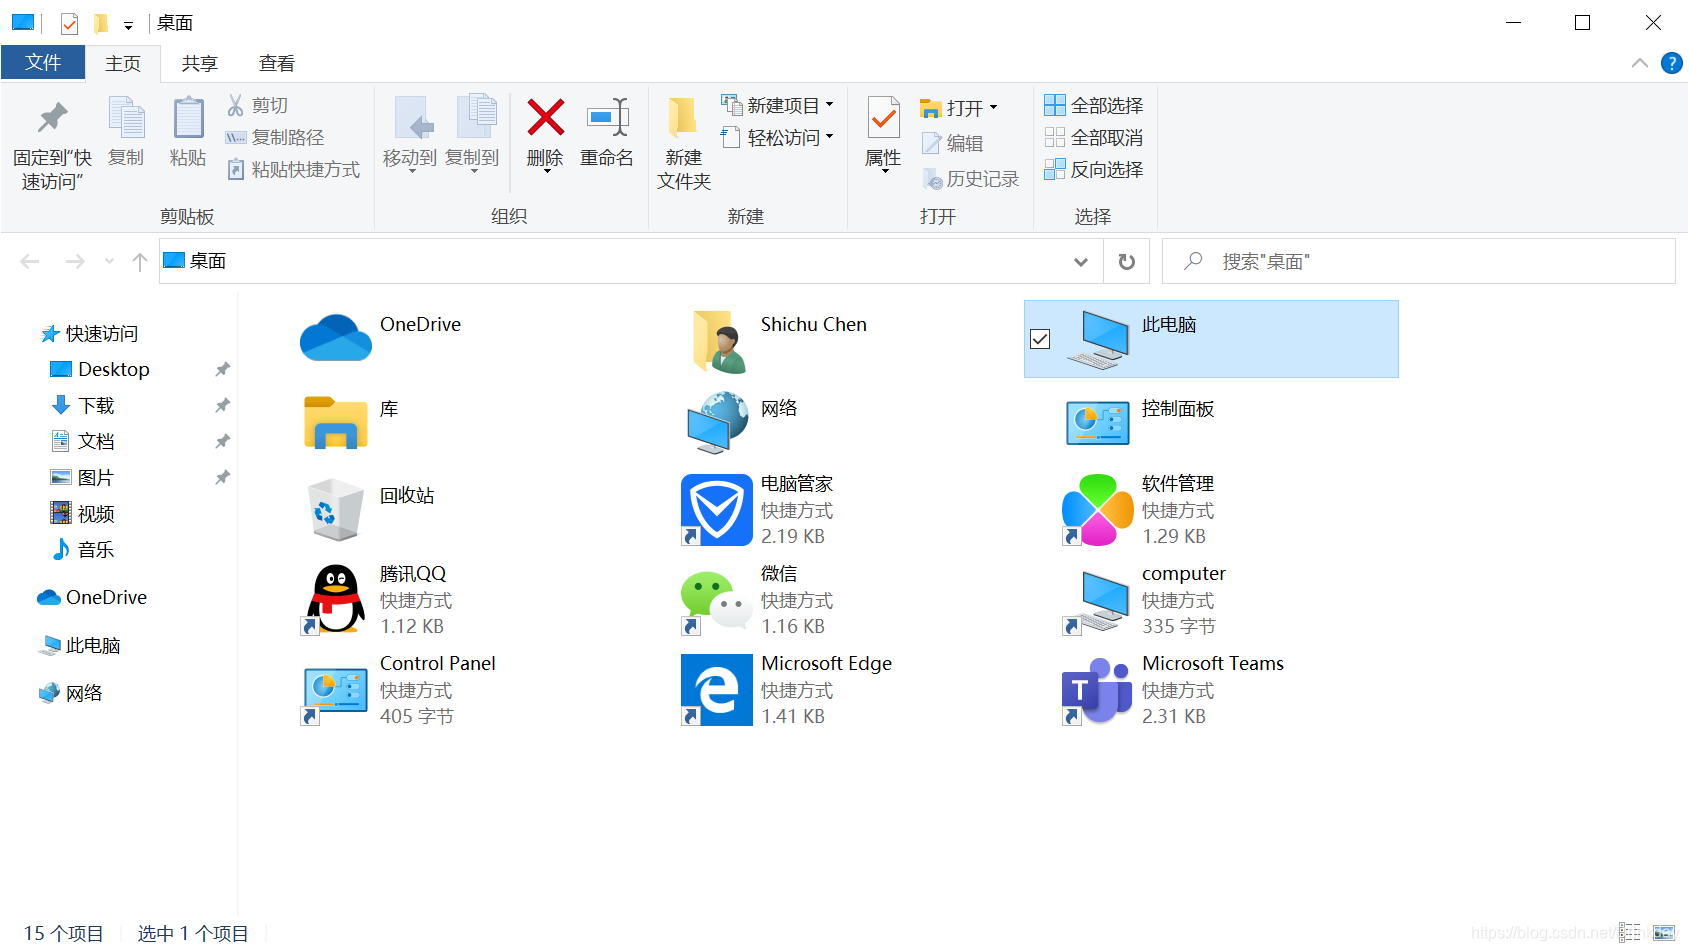Click the Forward navigation arrow
The width and height of the screenshot is (1689, 951).
pyautogui.click(x=75, y=261)
